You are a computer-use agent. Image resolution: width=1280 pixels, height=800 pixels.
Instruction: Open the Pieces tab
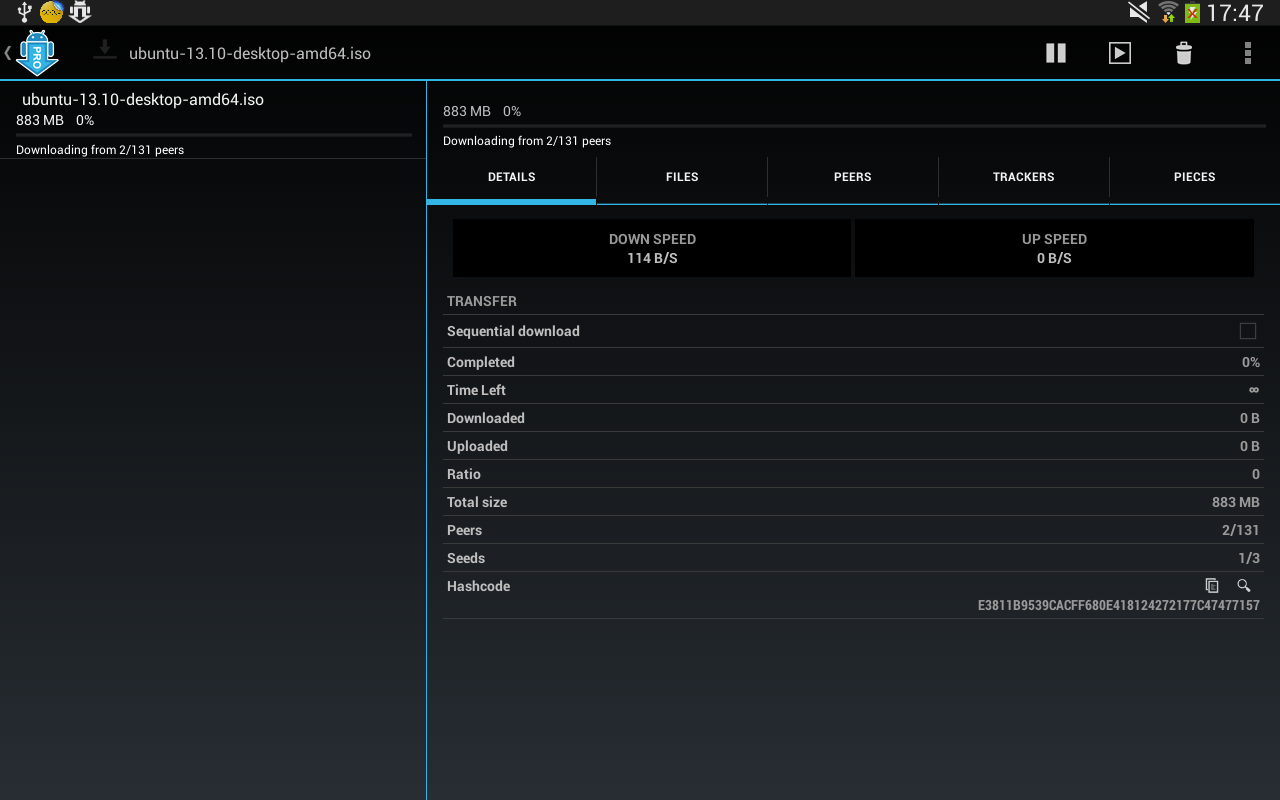click(x=1194, y=177)
